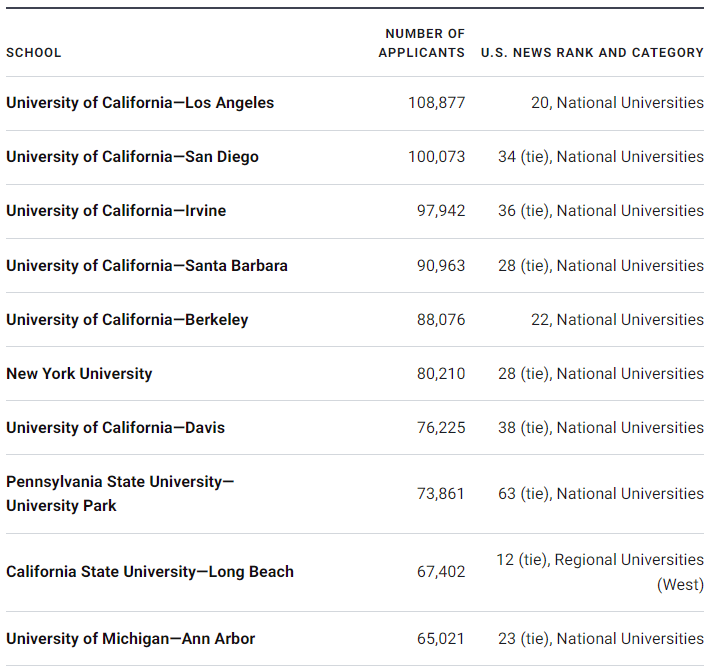This screenshot has height=672, width=712.
Task: Click the 80,210 applicants value
Action: (440, 374)
